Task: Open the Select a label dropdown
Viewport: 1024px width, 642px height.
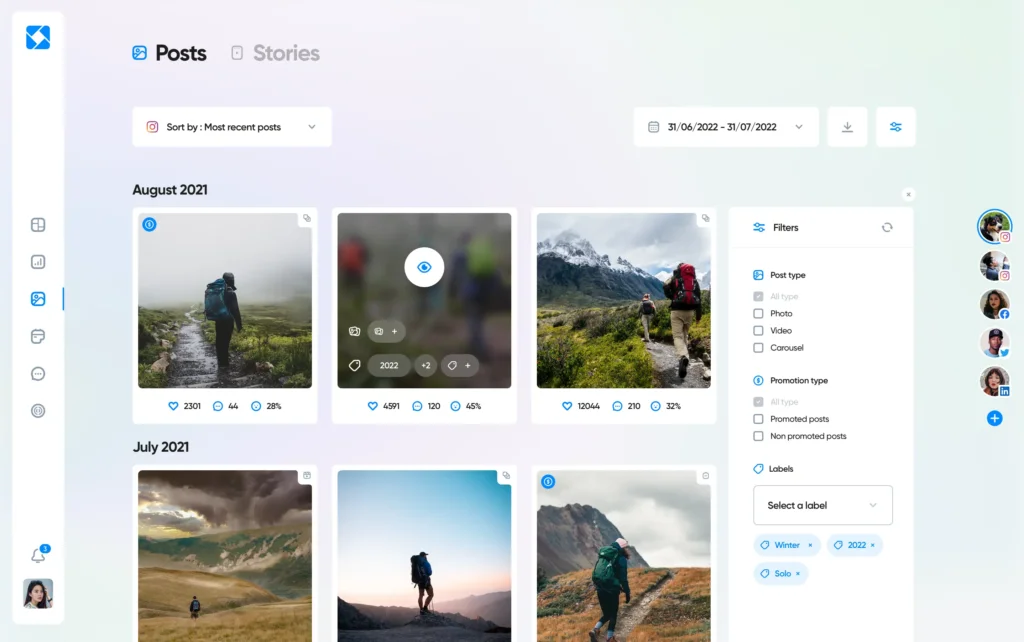Action: pos(822,505)
